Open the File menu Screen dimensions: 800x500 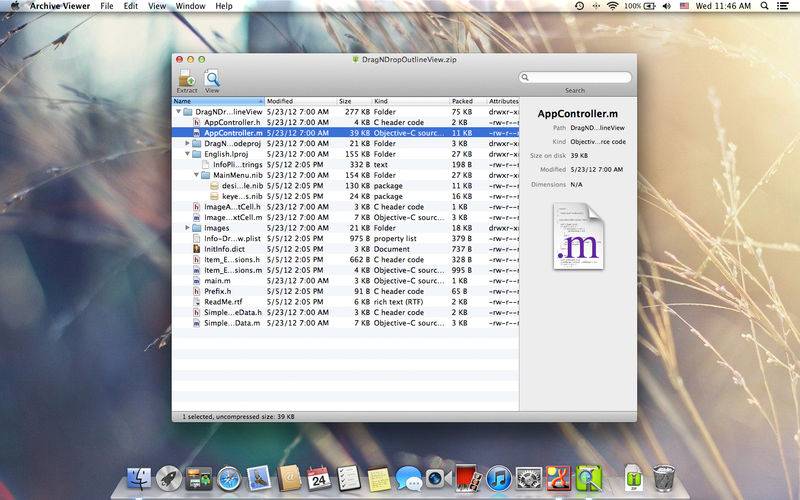pos(107,6)
